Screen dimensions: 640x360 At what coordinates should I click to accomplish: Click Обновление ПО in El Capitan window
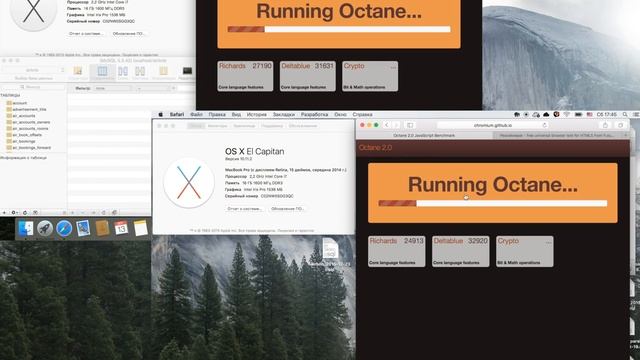[x=288, y=209]
